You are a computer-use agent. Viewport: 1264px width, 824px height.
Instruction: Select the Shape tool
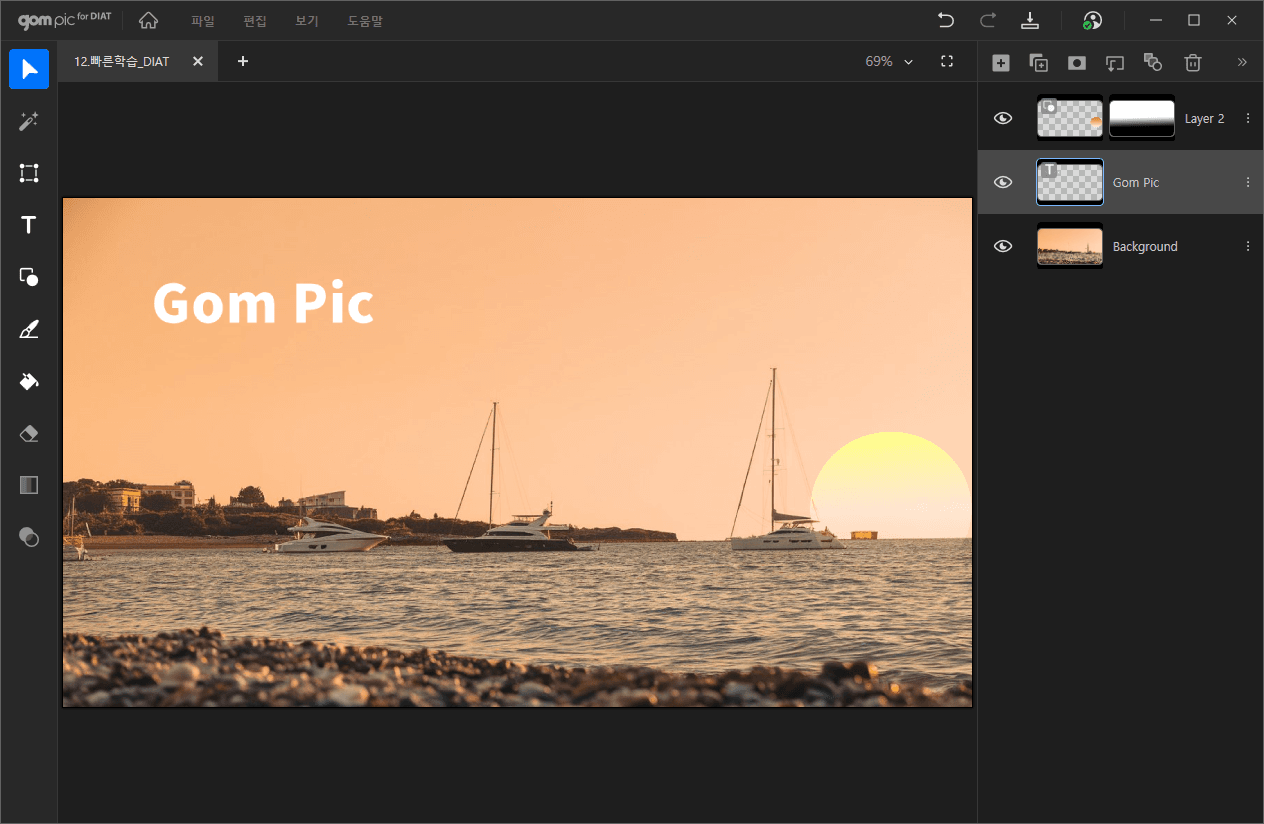point(29,277)
